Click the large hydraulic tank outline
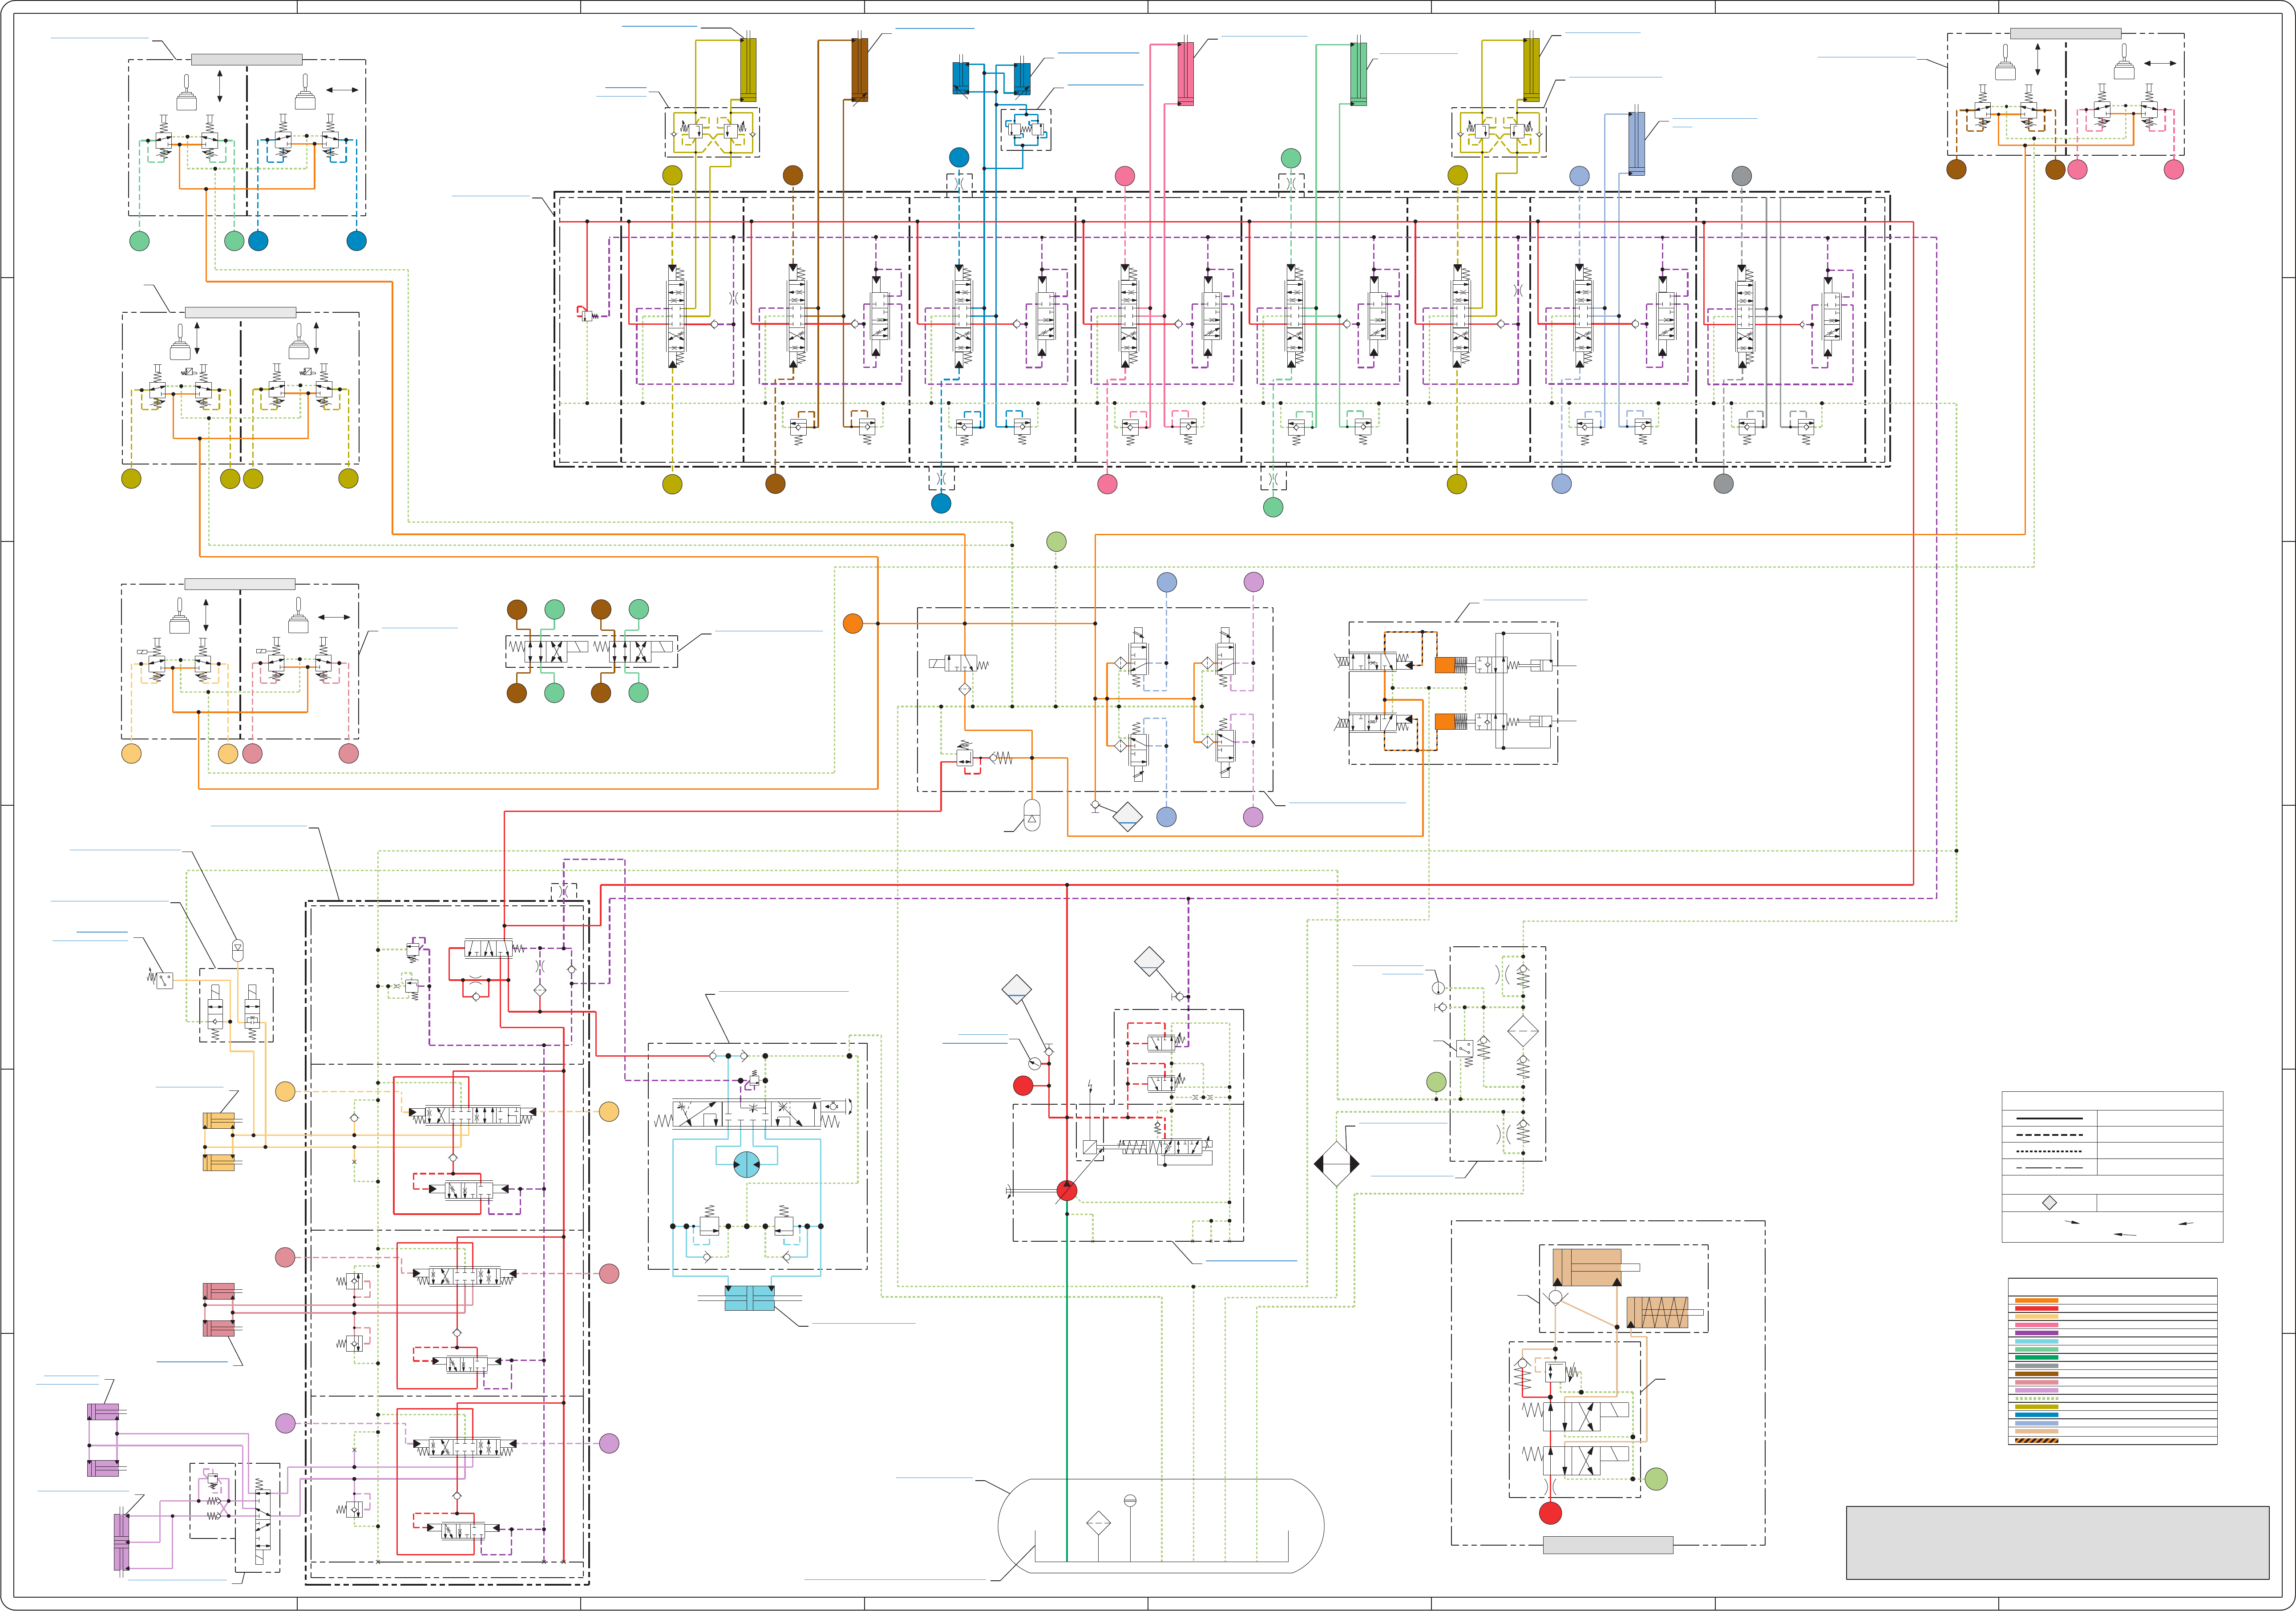The image size is (2296, 1611). pos(1161,1526)
